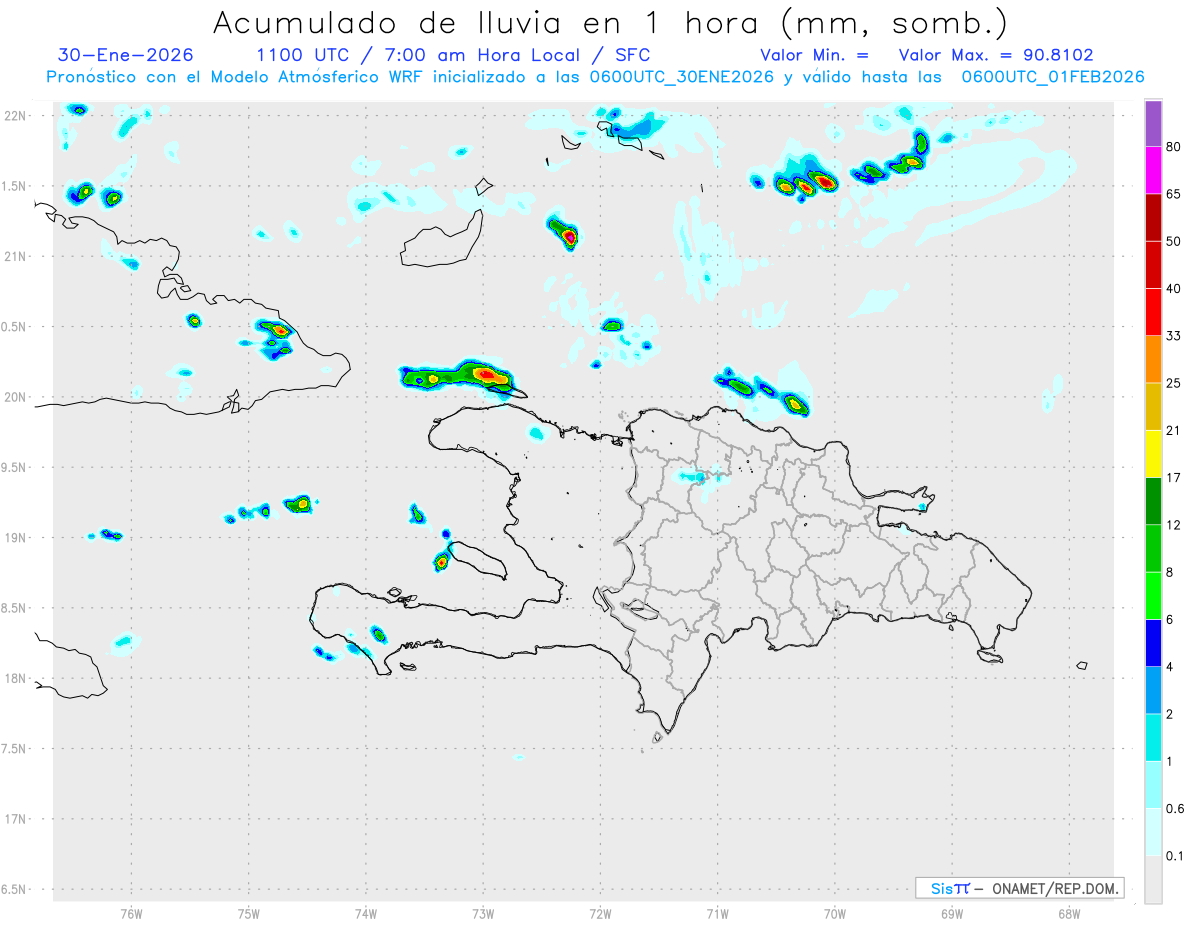Select the '73W' longitude label
This screenshot has height=927, width=1200.
pos(483,913)
